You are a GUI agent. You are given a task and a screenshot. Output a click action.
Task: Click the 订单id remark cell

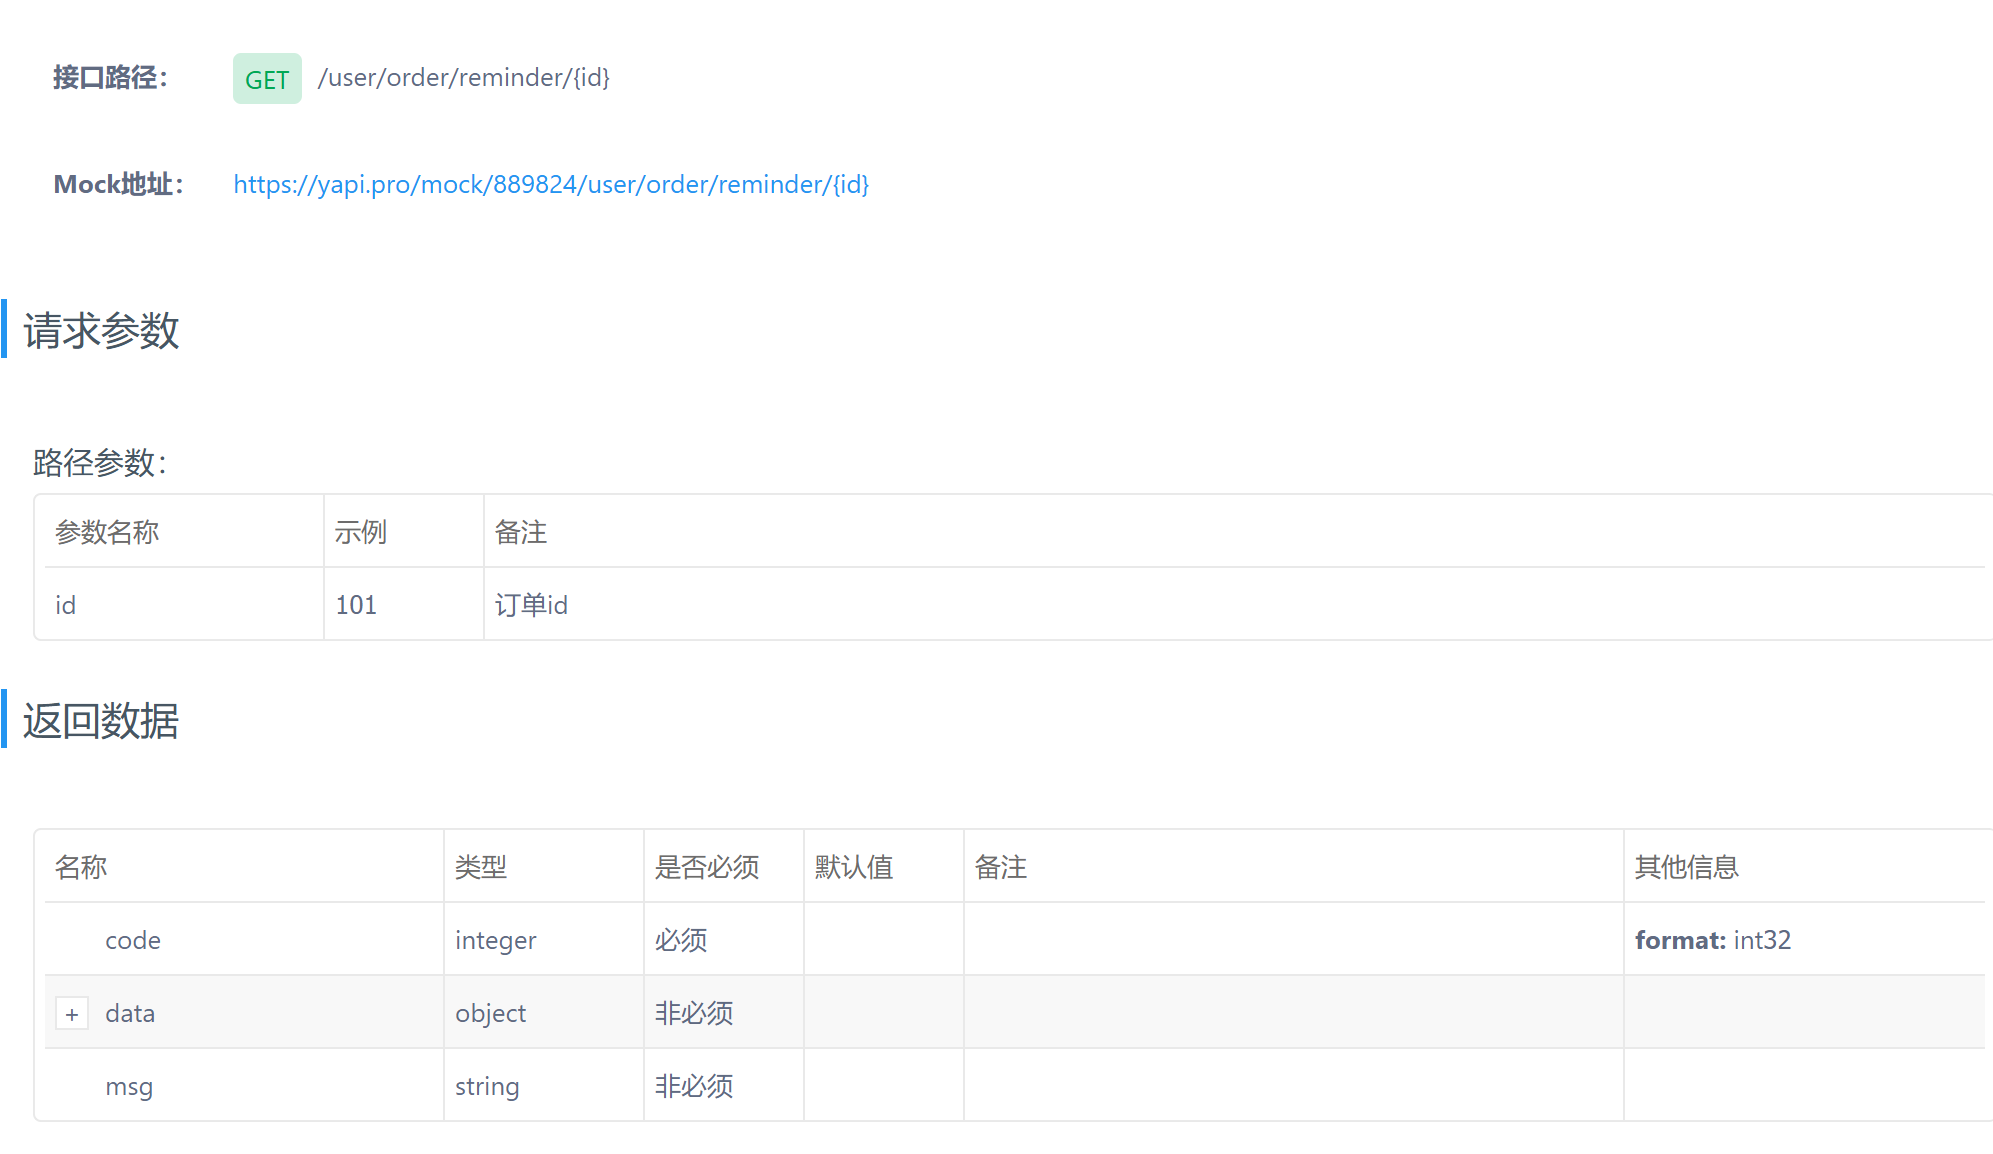point(531,605)
